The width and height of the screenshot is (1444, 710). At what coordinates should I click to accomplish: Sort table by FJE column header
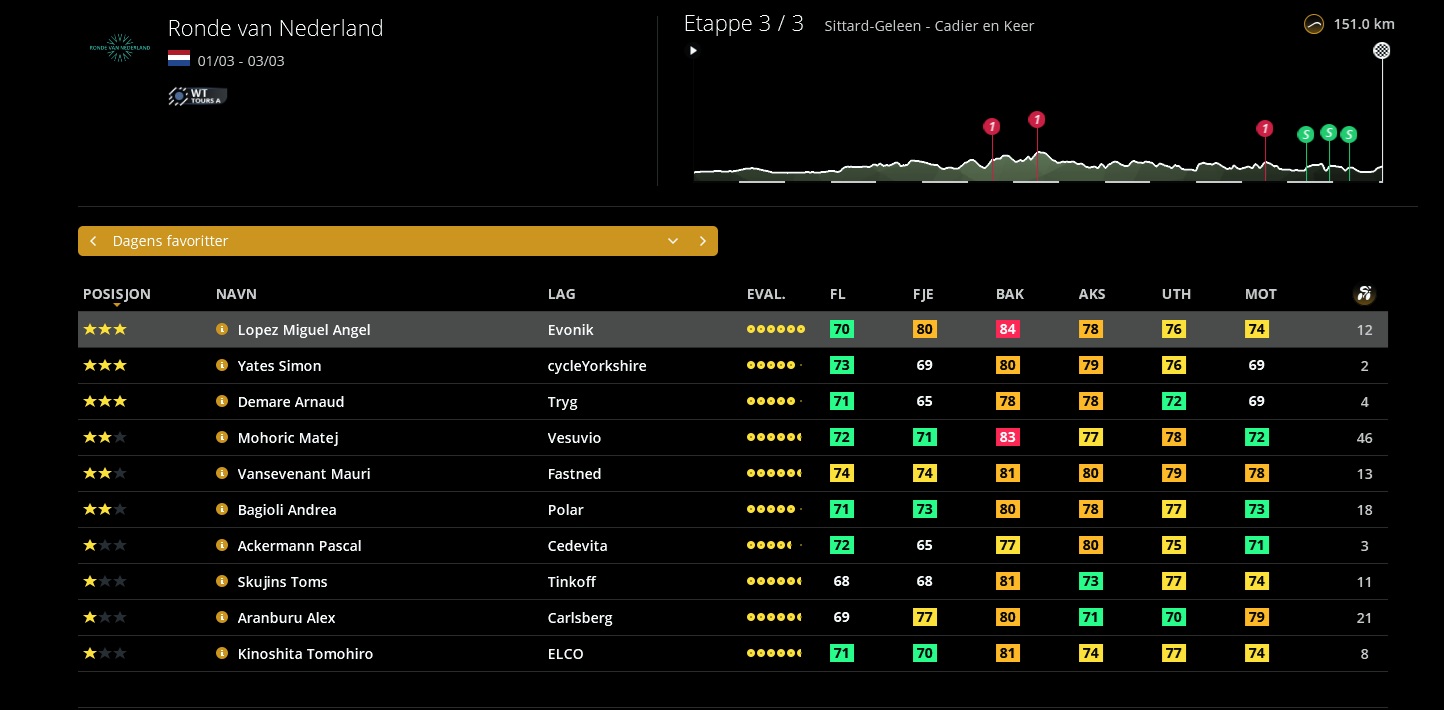point(923,294)
